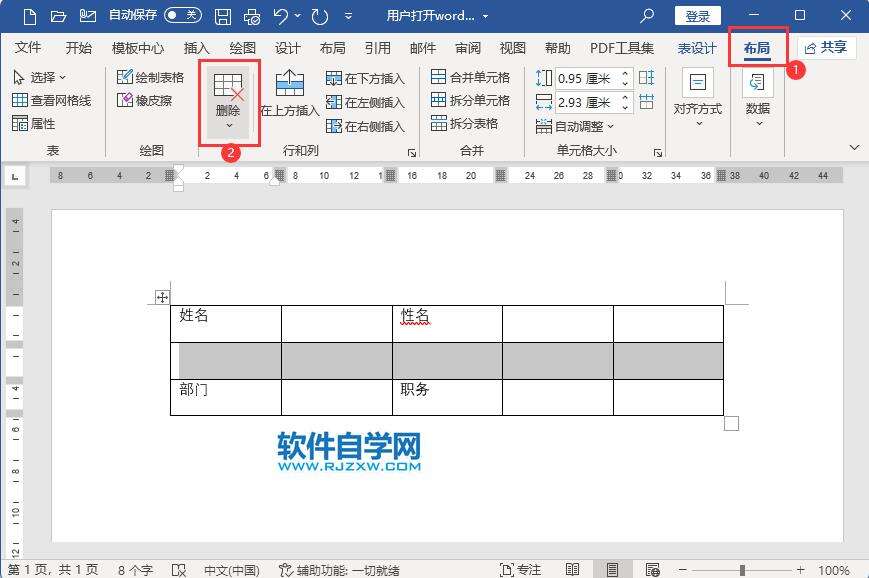This screenshot has height=578, width=869.
Task: Toggle the AutoSave switch
Action: click(x=182, y=16)
